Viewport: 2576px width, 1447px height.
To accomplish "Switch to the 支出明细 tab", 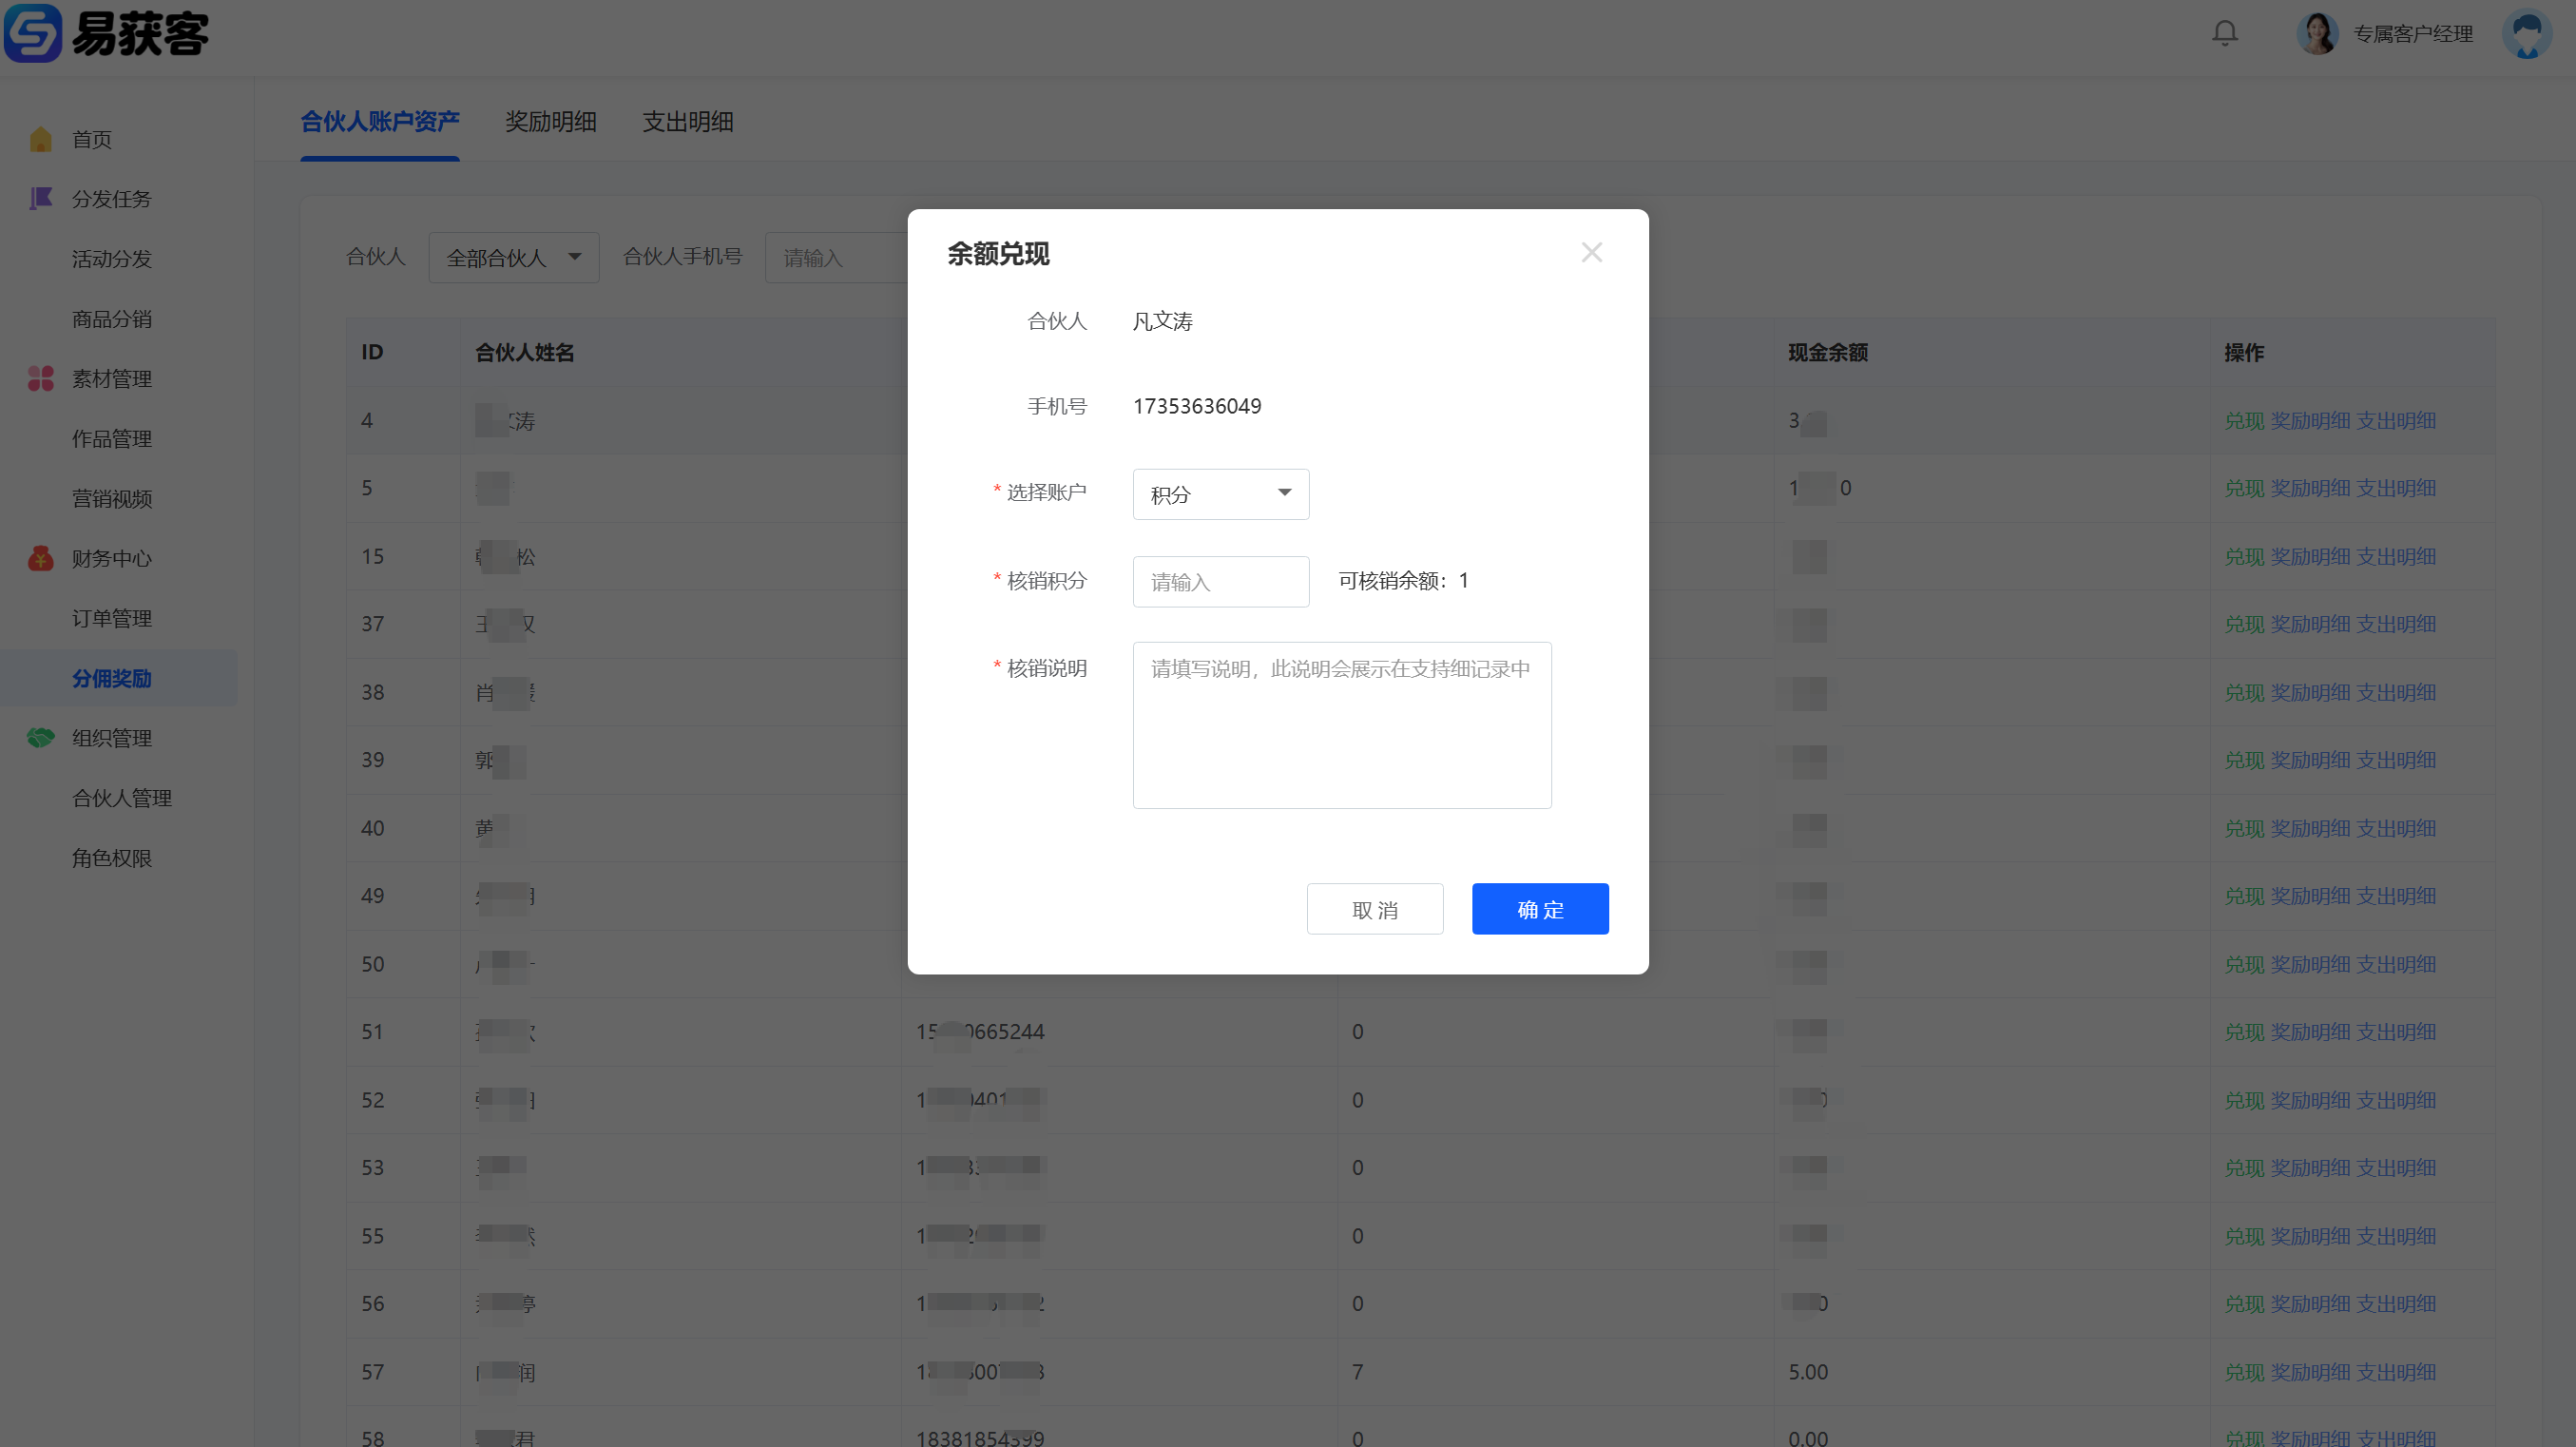I will click(x=687, y=122).
